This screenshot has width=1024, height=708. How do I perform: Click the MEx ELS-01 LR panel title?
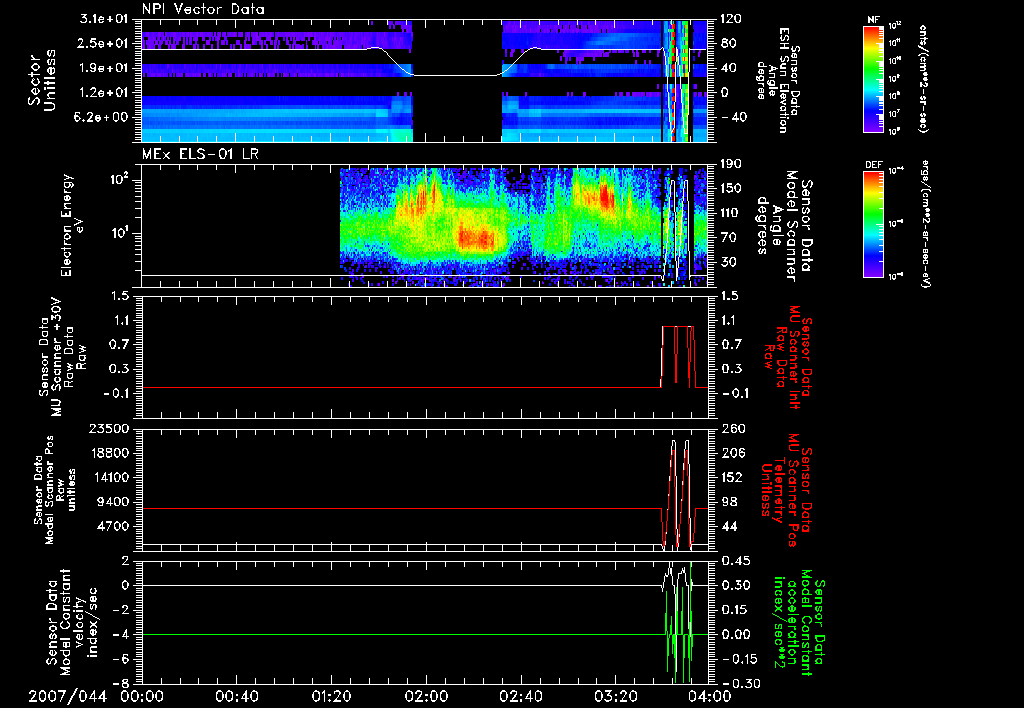[x=200, y=155]
